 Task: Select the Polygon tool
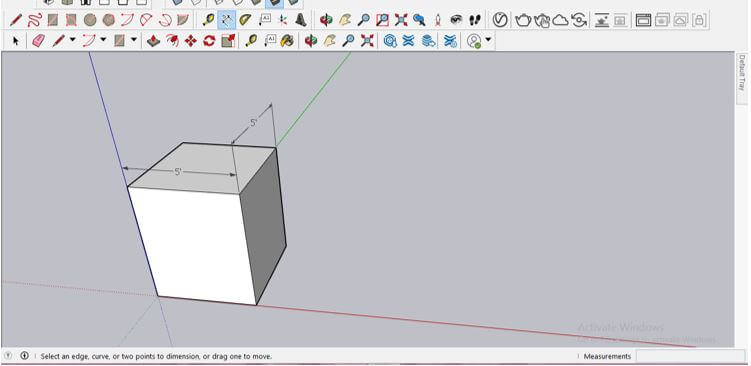click(109, 20)
